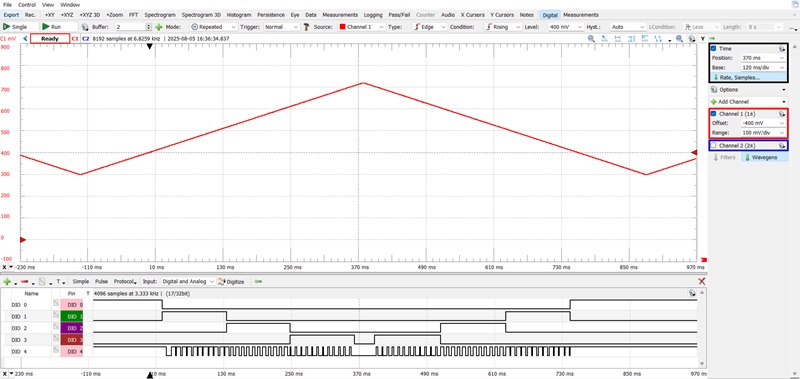Open the View menu
Screen dimensions: 800x379
pos(48,5)
